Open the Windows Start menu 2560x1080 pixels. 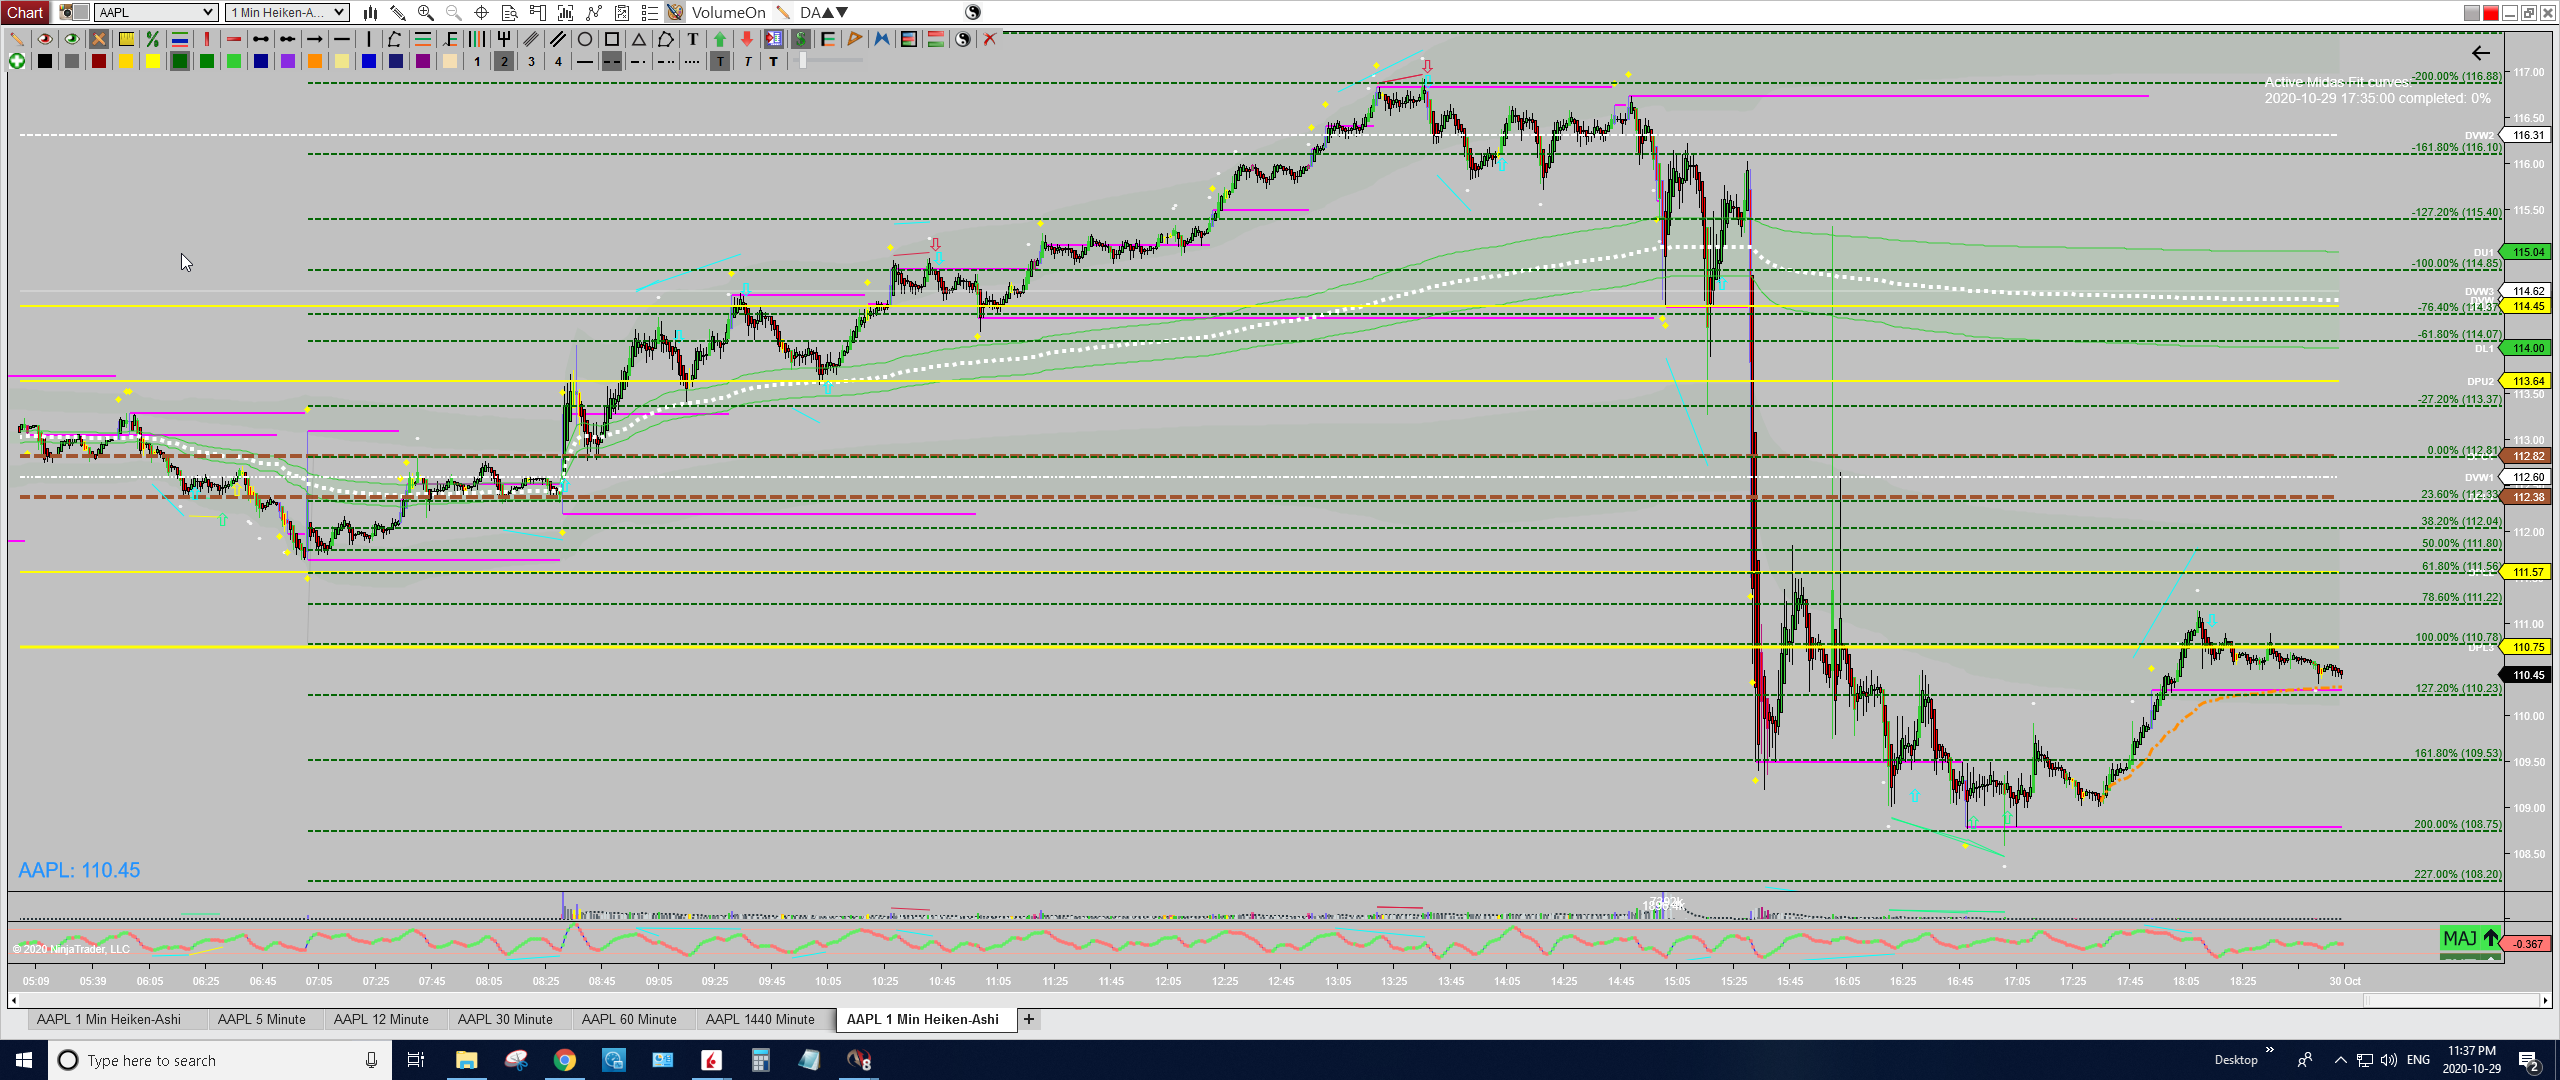[x=24, y=1060]
